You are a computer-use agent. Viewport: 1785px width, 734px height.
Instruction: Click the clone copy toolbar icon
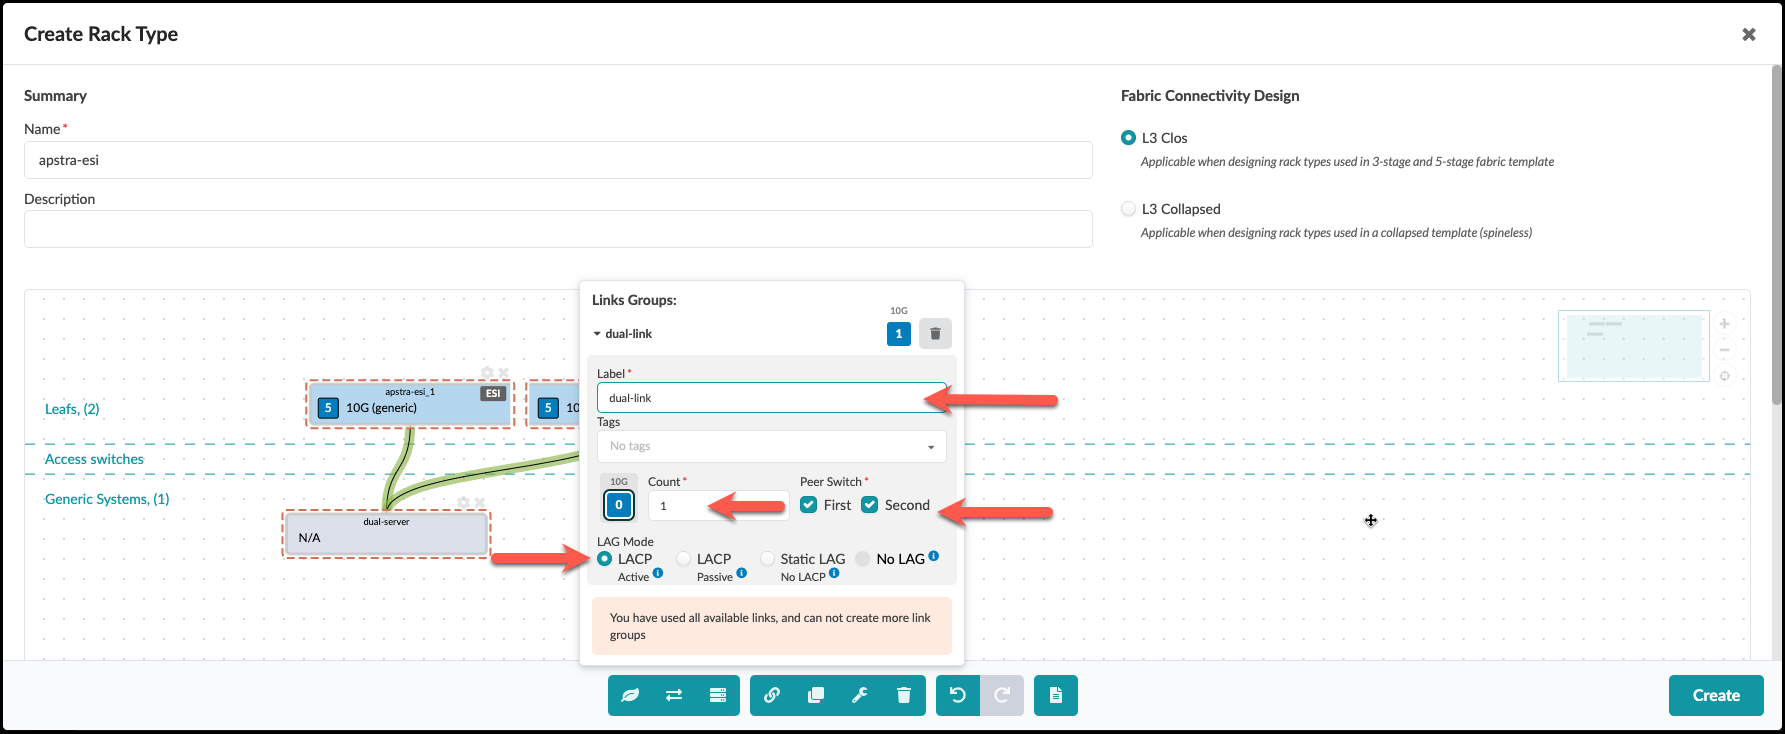coord(816,695)
